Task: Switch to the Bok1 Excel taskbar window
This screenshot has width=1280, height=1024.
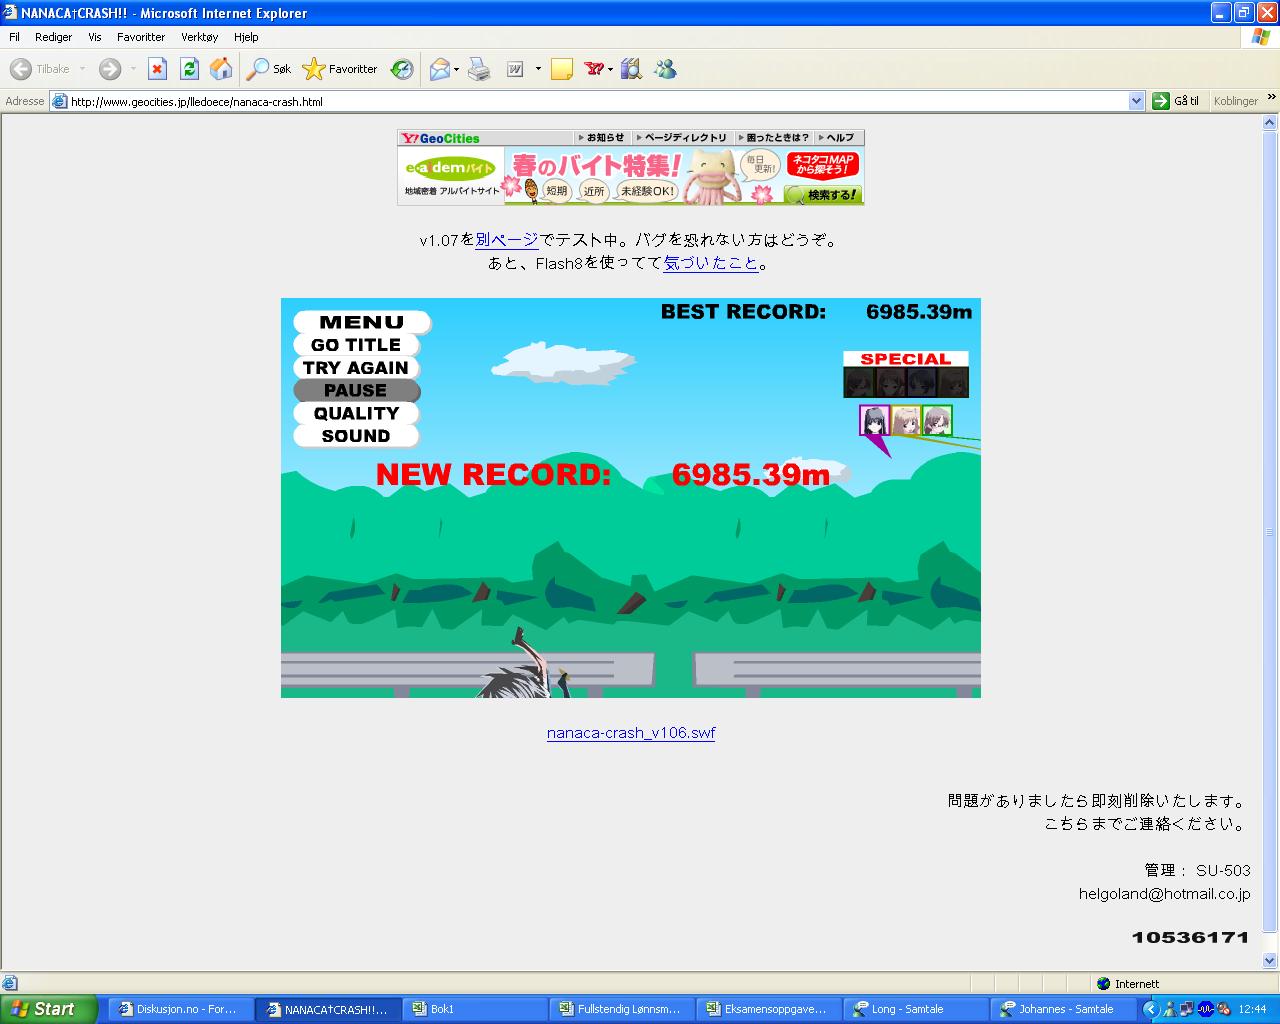Action: pyautogui.click(x=475, y=1009)
